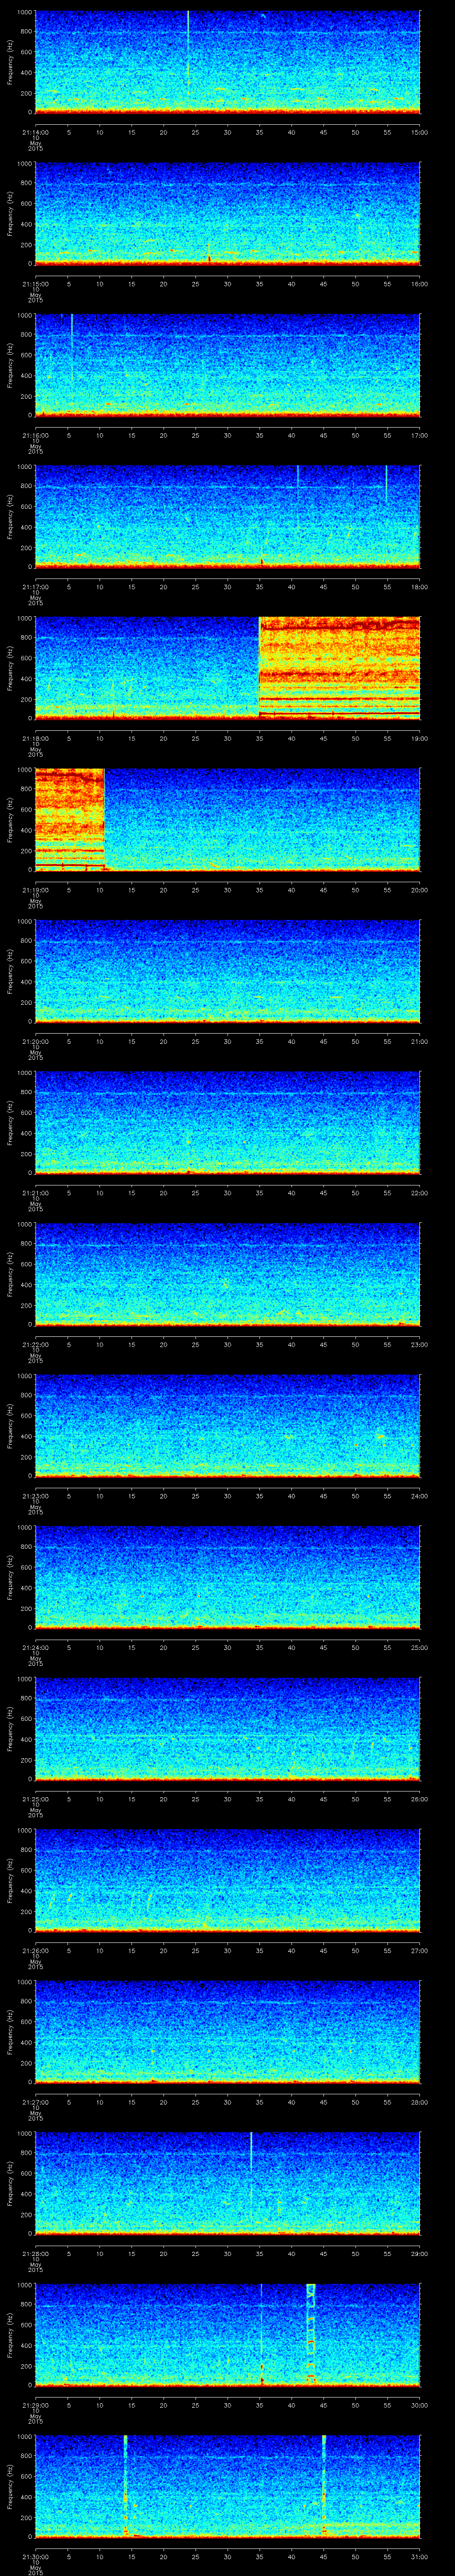Select the 21:19:00 timestamp label
Screen dimensions: 455x2576
35,890
